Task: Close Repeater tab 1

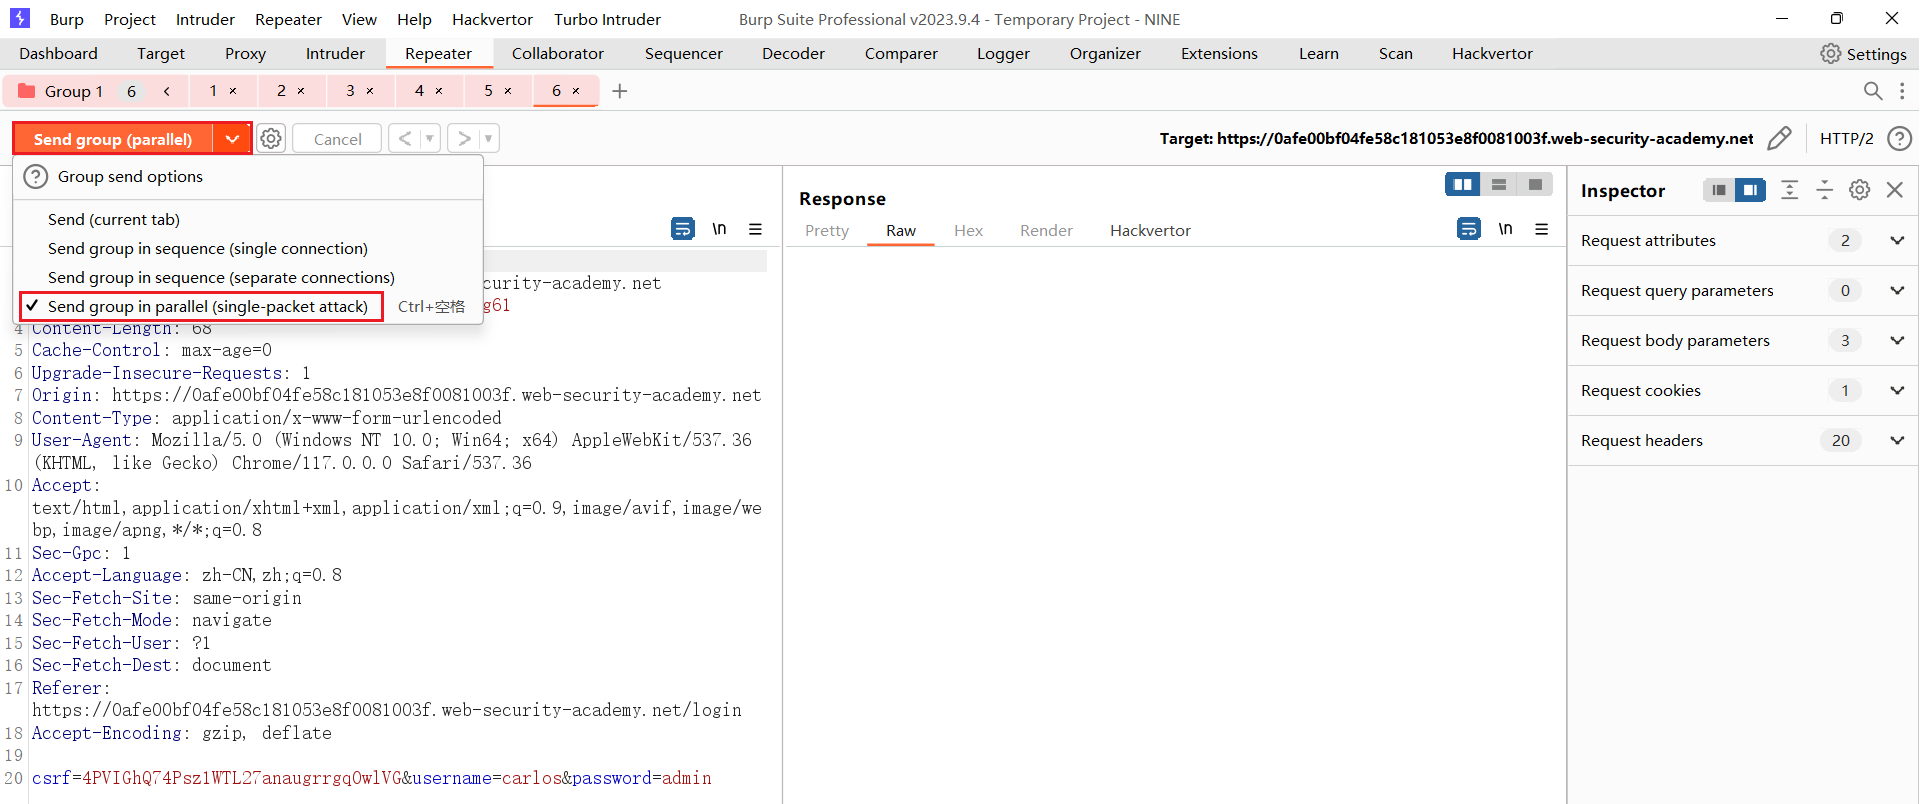Action: 233,91
